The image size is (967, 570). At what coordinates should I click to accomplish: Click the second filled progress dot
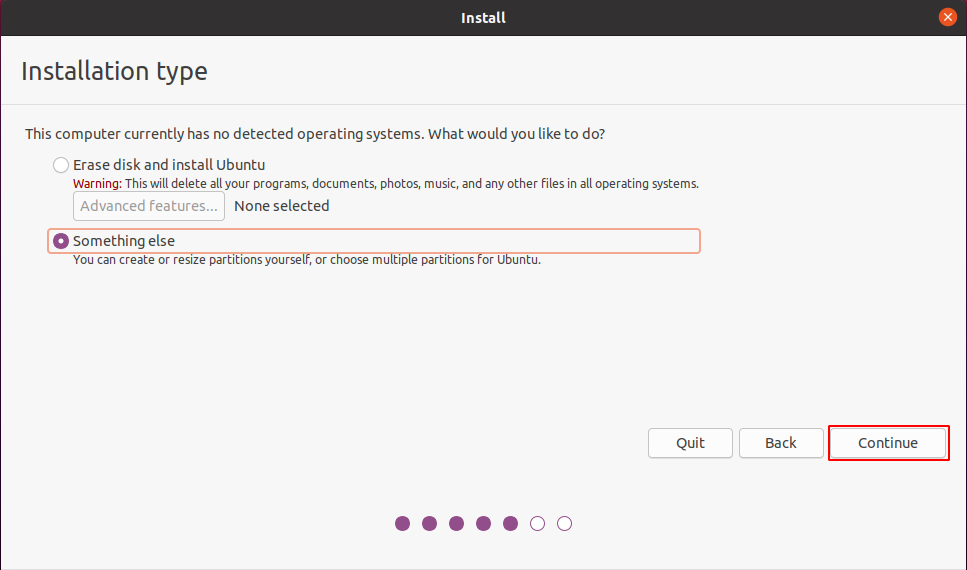pos(430,523)
